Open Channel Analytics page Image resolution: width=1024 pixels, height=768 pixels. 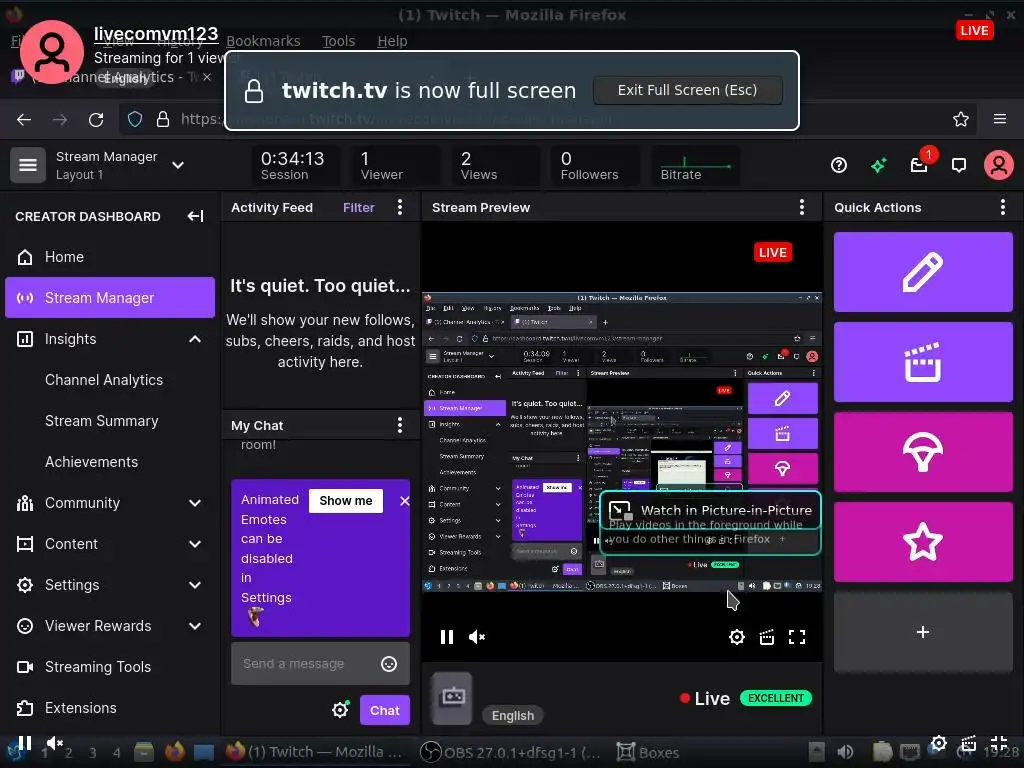click(x=104, y=380)
